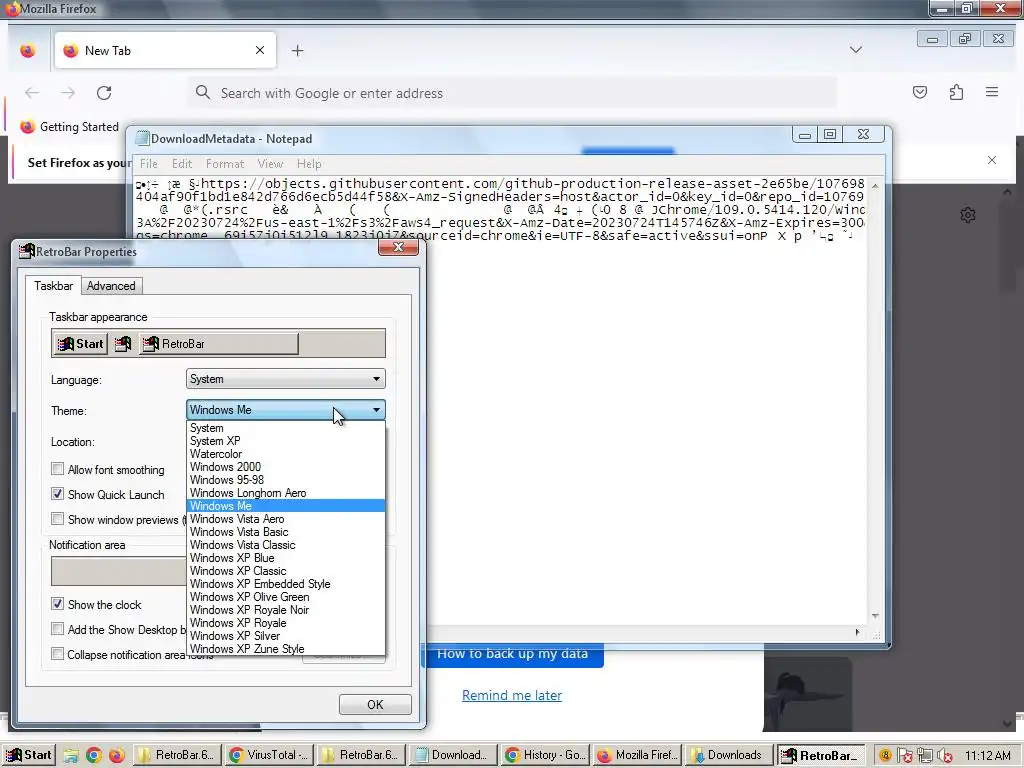Collapse the Theme dropdown arrow

coord(376,410)
